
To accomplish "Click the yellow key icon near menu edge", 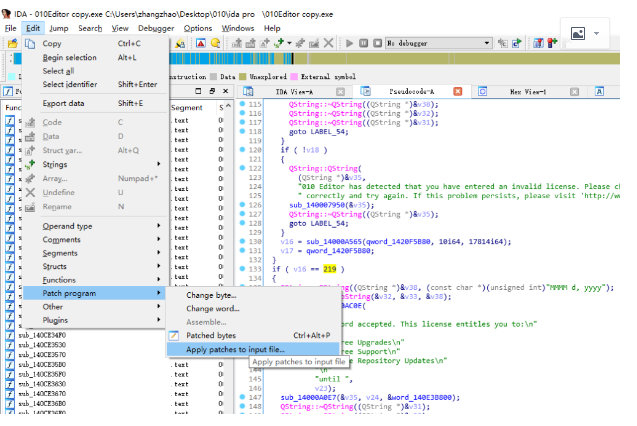I will tap(180, 43).
